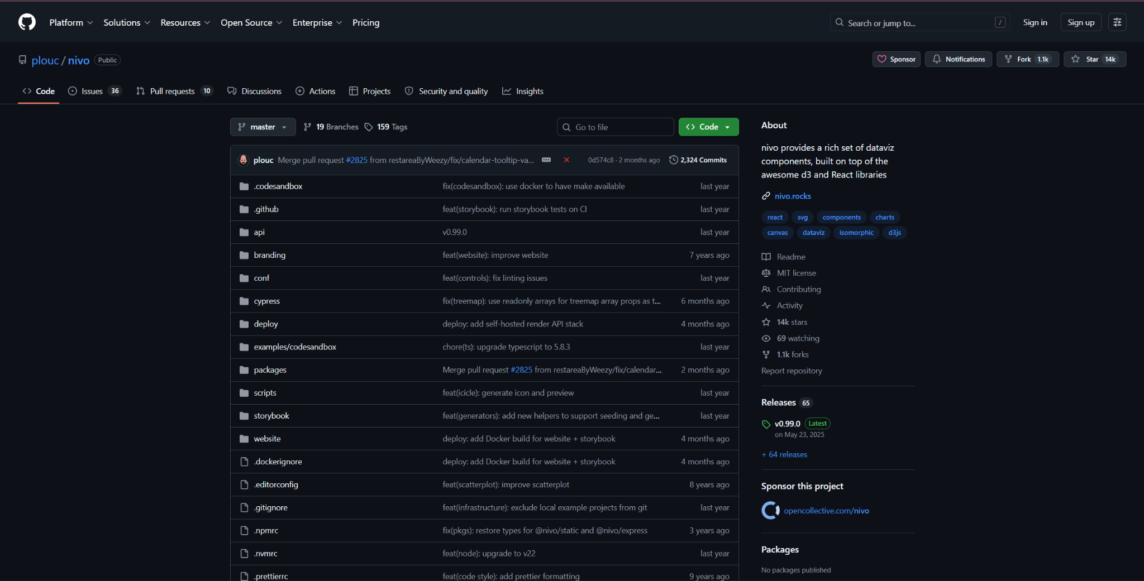Click the plouc owner link in breadcrumb
Image resolution: width=1144 pixels, height=581 pixels.
tap(45, 61)
